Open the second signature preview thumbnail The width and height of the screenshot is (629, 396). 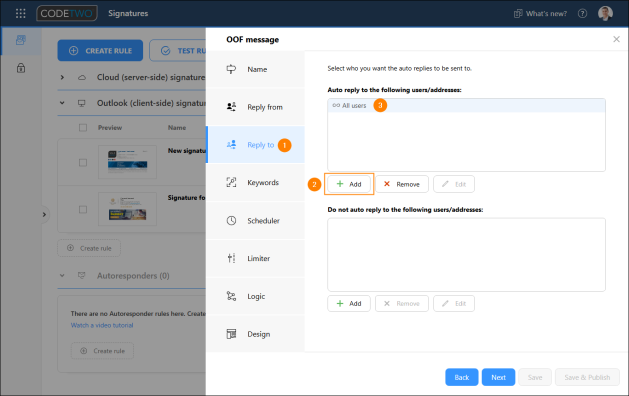coord(128,209)
